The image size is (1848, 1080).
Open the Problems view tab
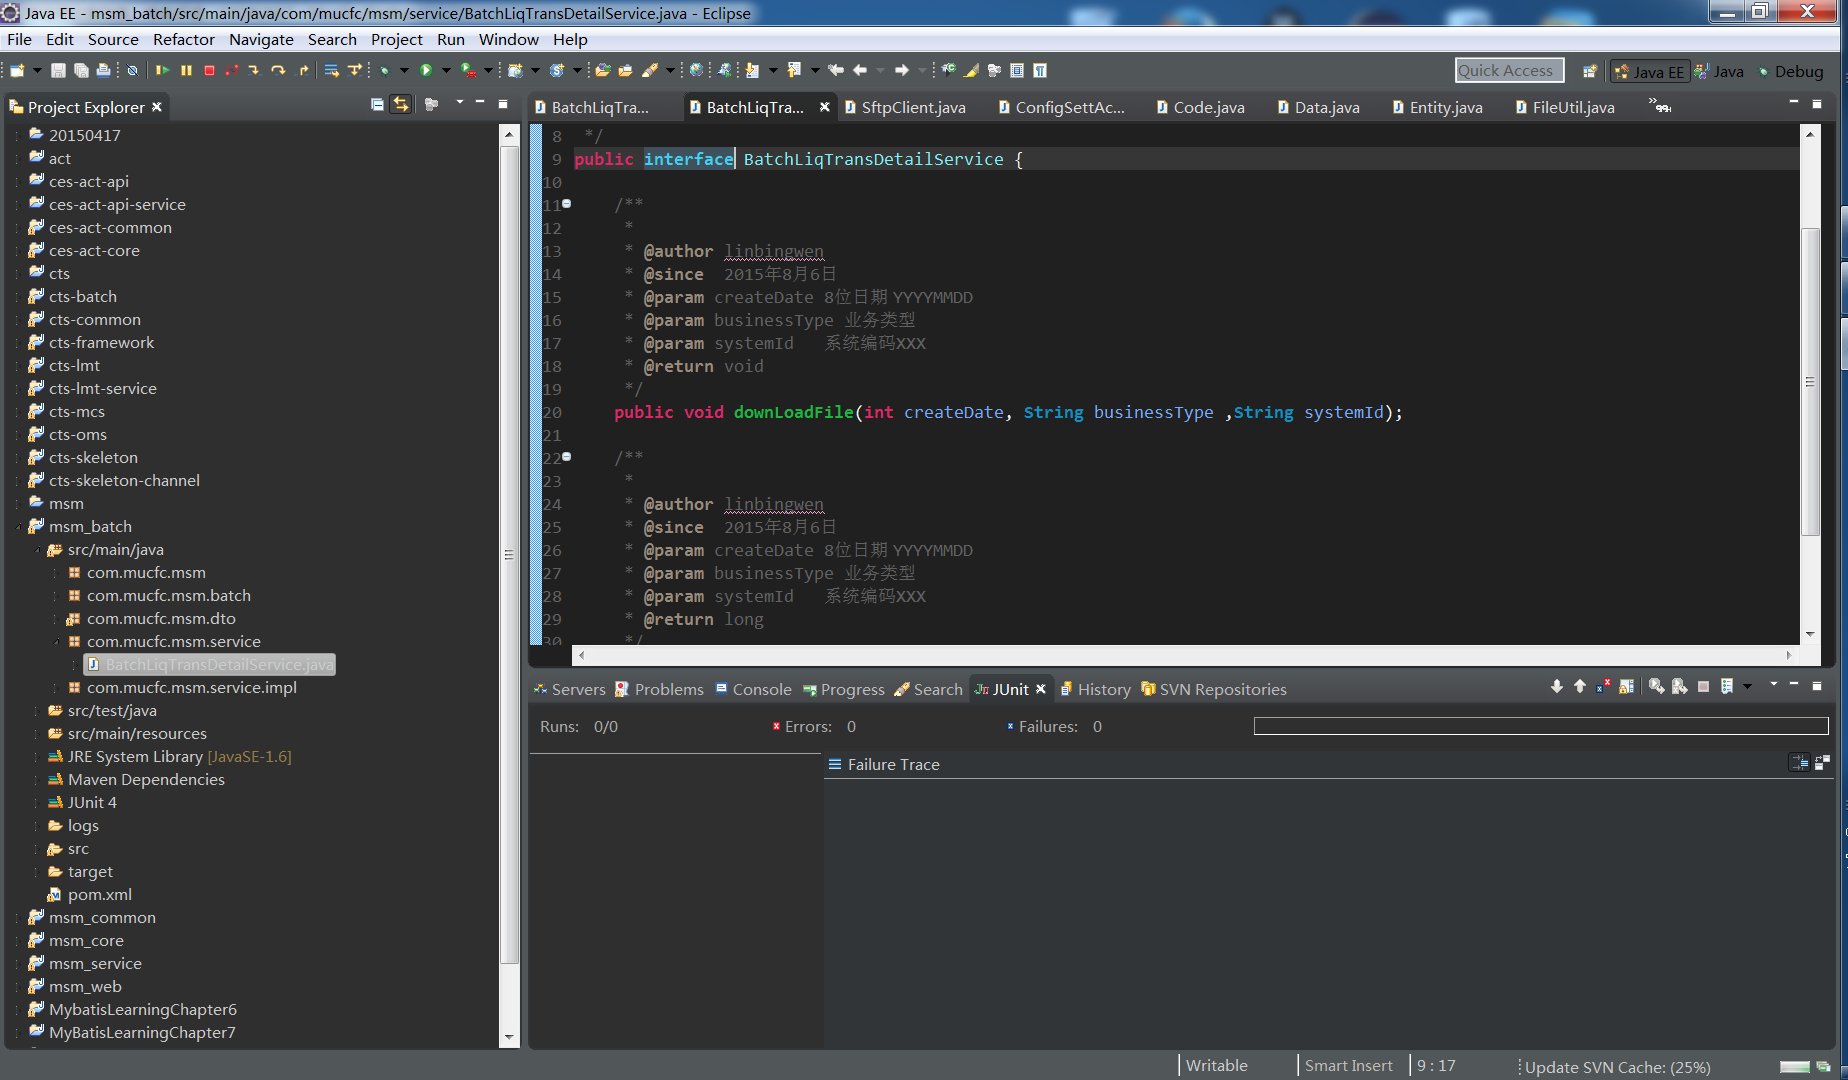point(659,689)
